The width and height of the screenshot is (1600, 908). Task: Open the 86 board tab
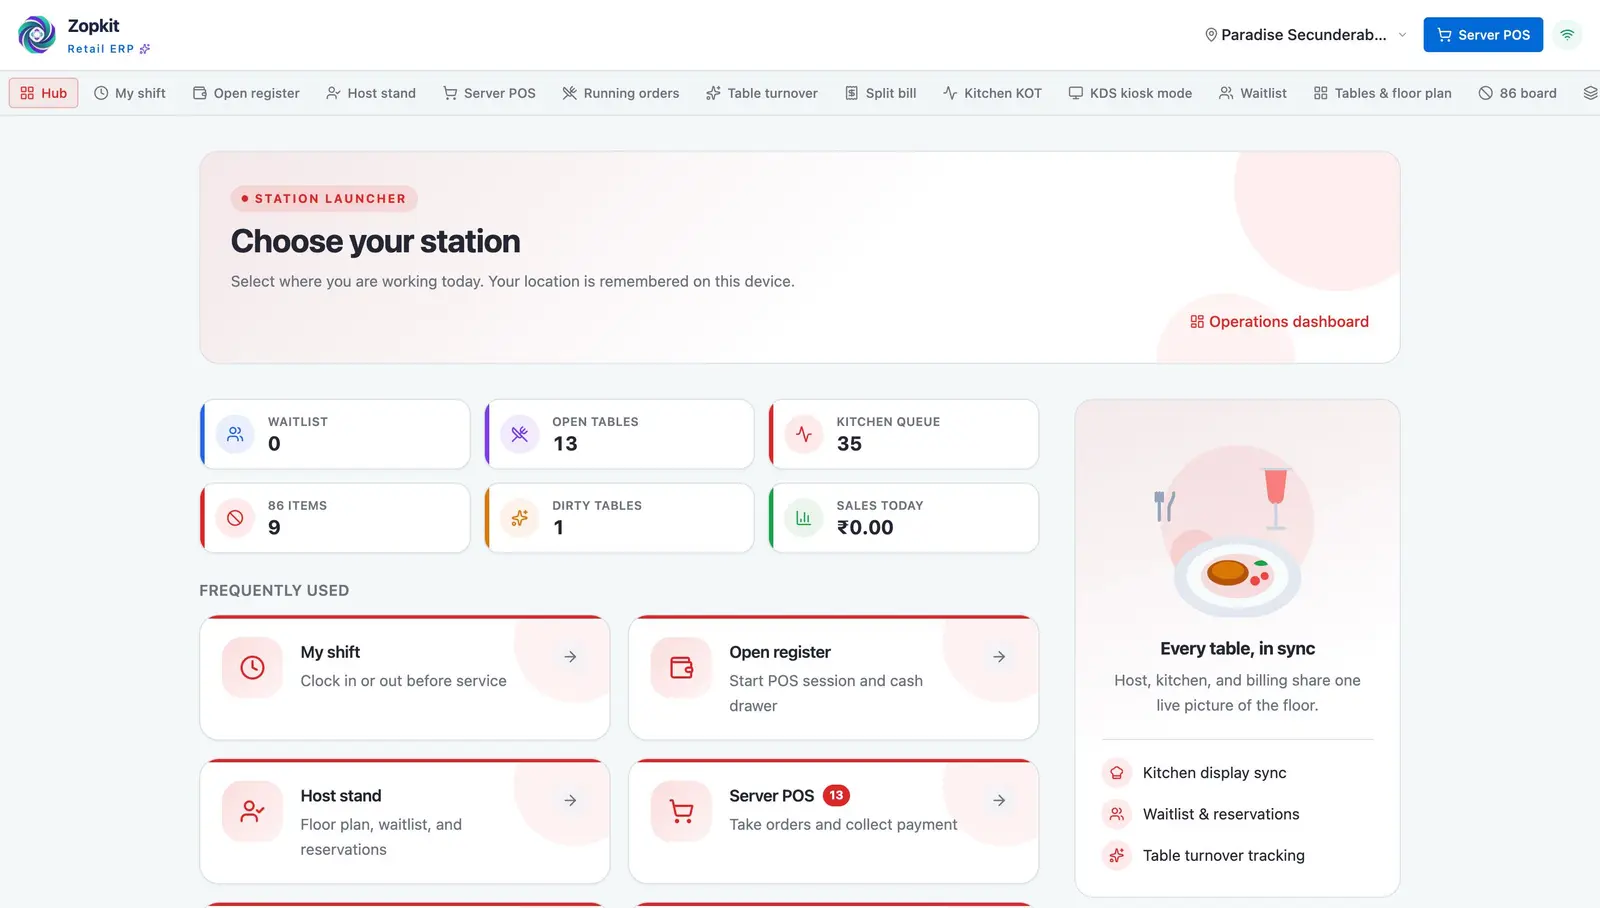[1518, 93]
